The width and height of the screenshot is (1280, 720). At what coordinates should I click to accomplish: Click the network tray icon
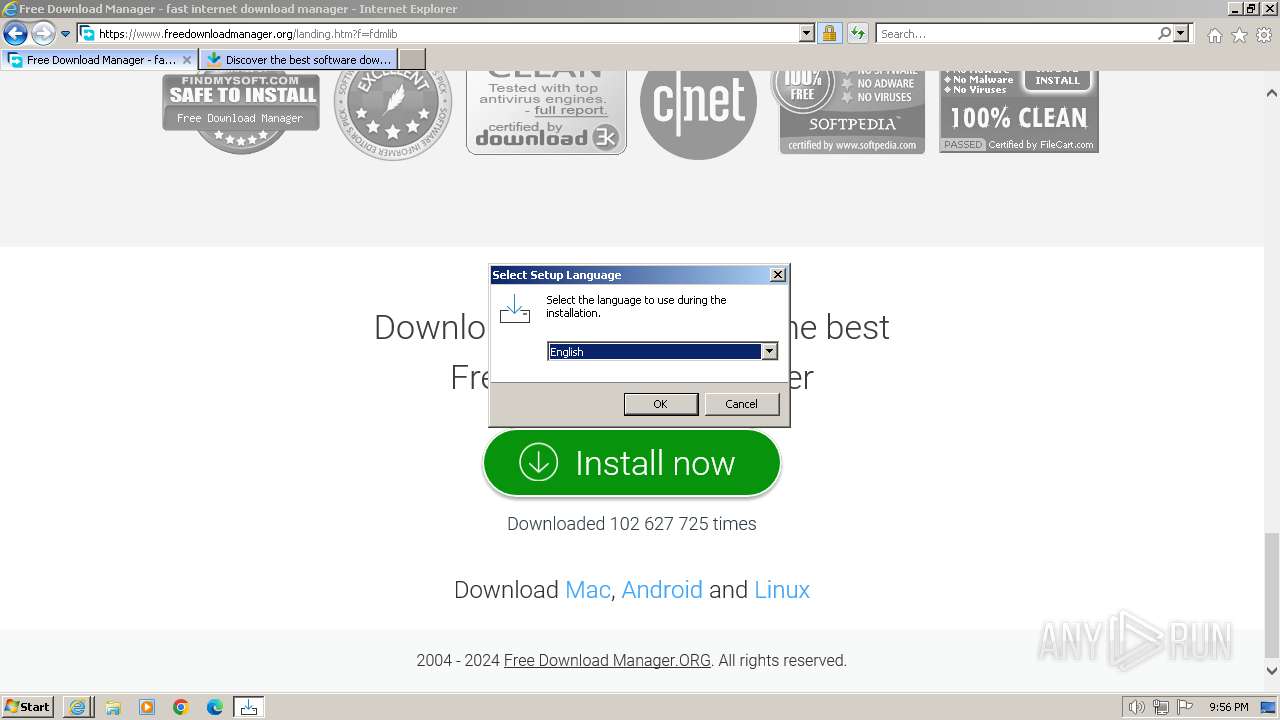1161,707
